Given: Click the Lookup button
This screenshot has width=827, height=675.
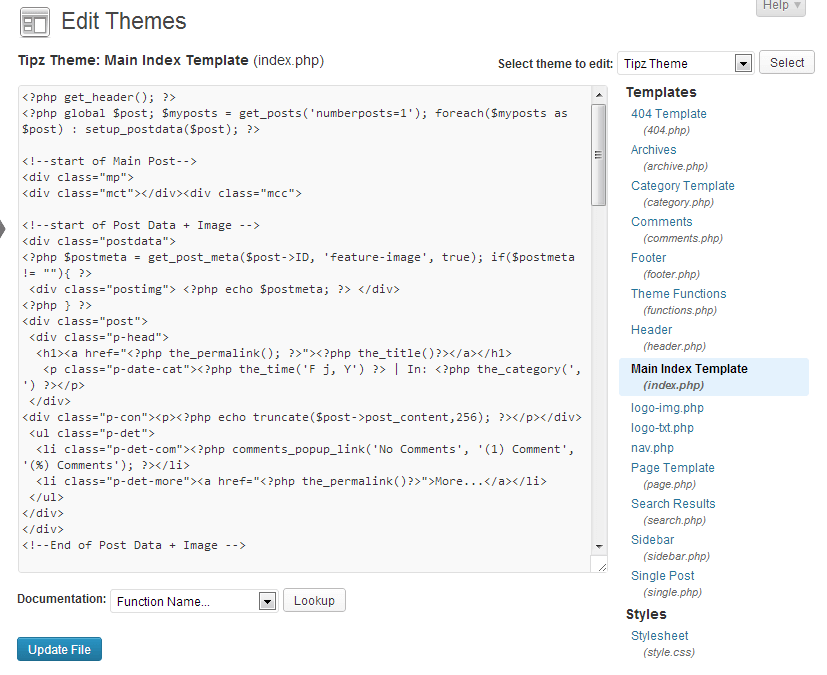Looking at the screenshot, I should coord(314,601).
